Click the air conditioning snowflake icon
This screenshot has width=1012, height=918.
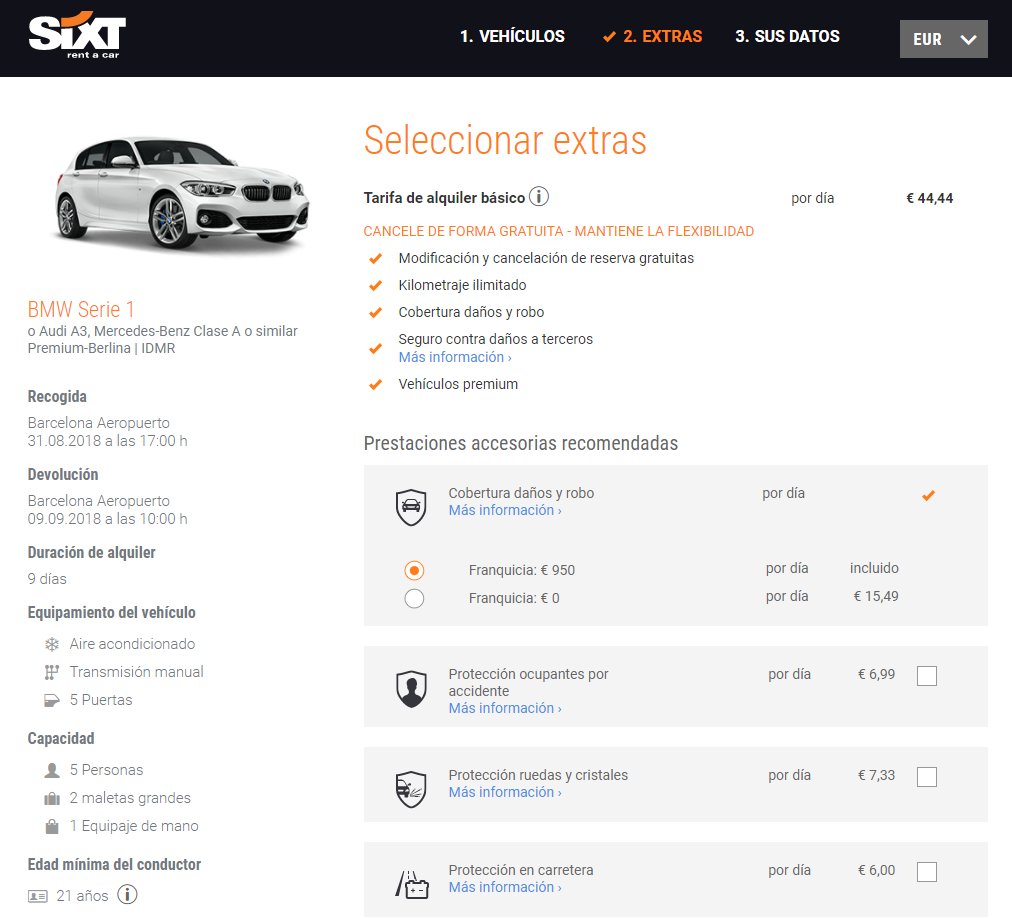click(52, 644)
